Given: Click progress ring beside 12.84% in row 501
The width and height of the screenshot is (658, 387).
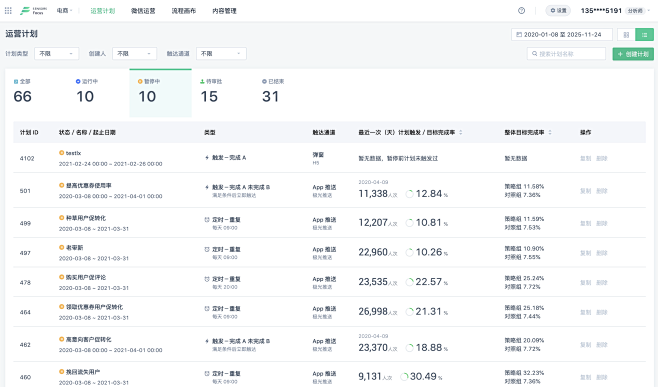Looking at the screenshot, I should pyautogui.click(x=410, y=194).
